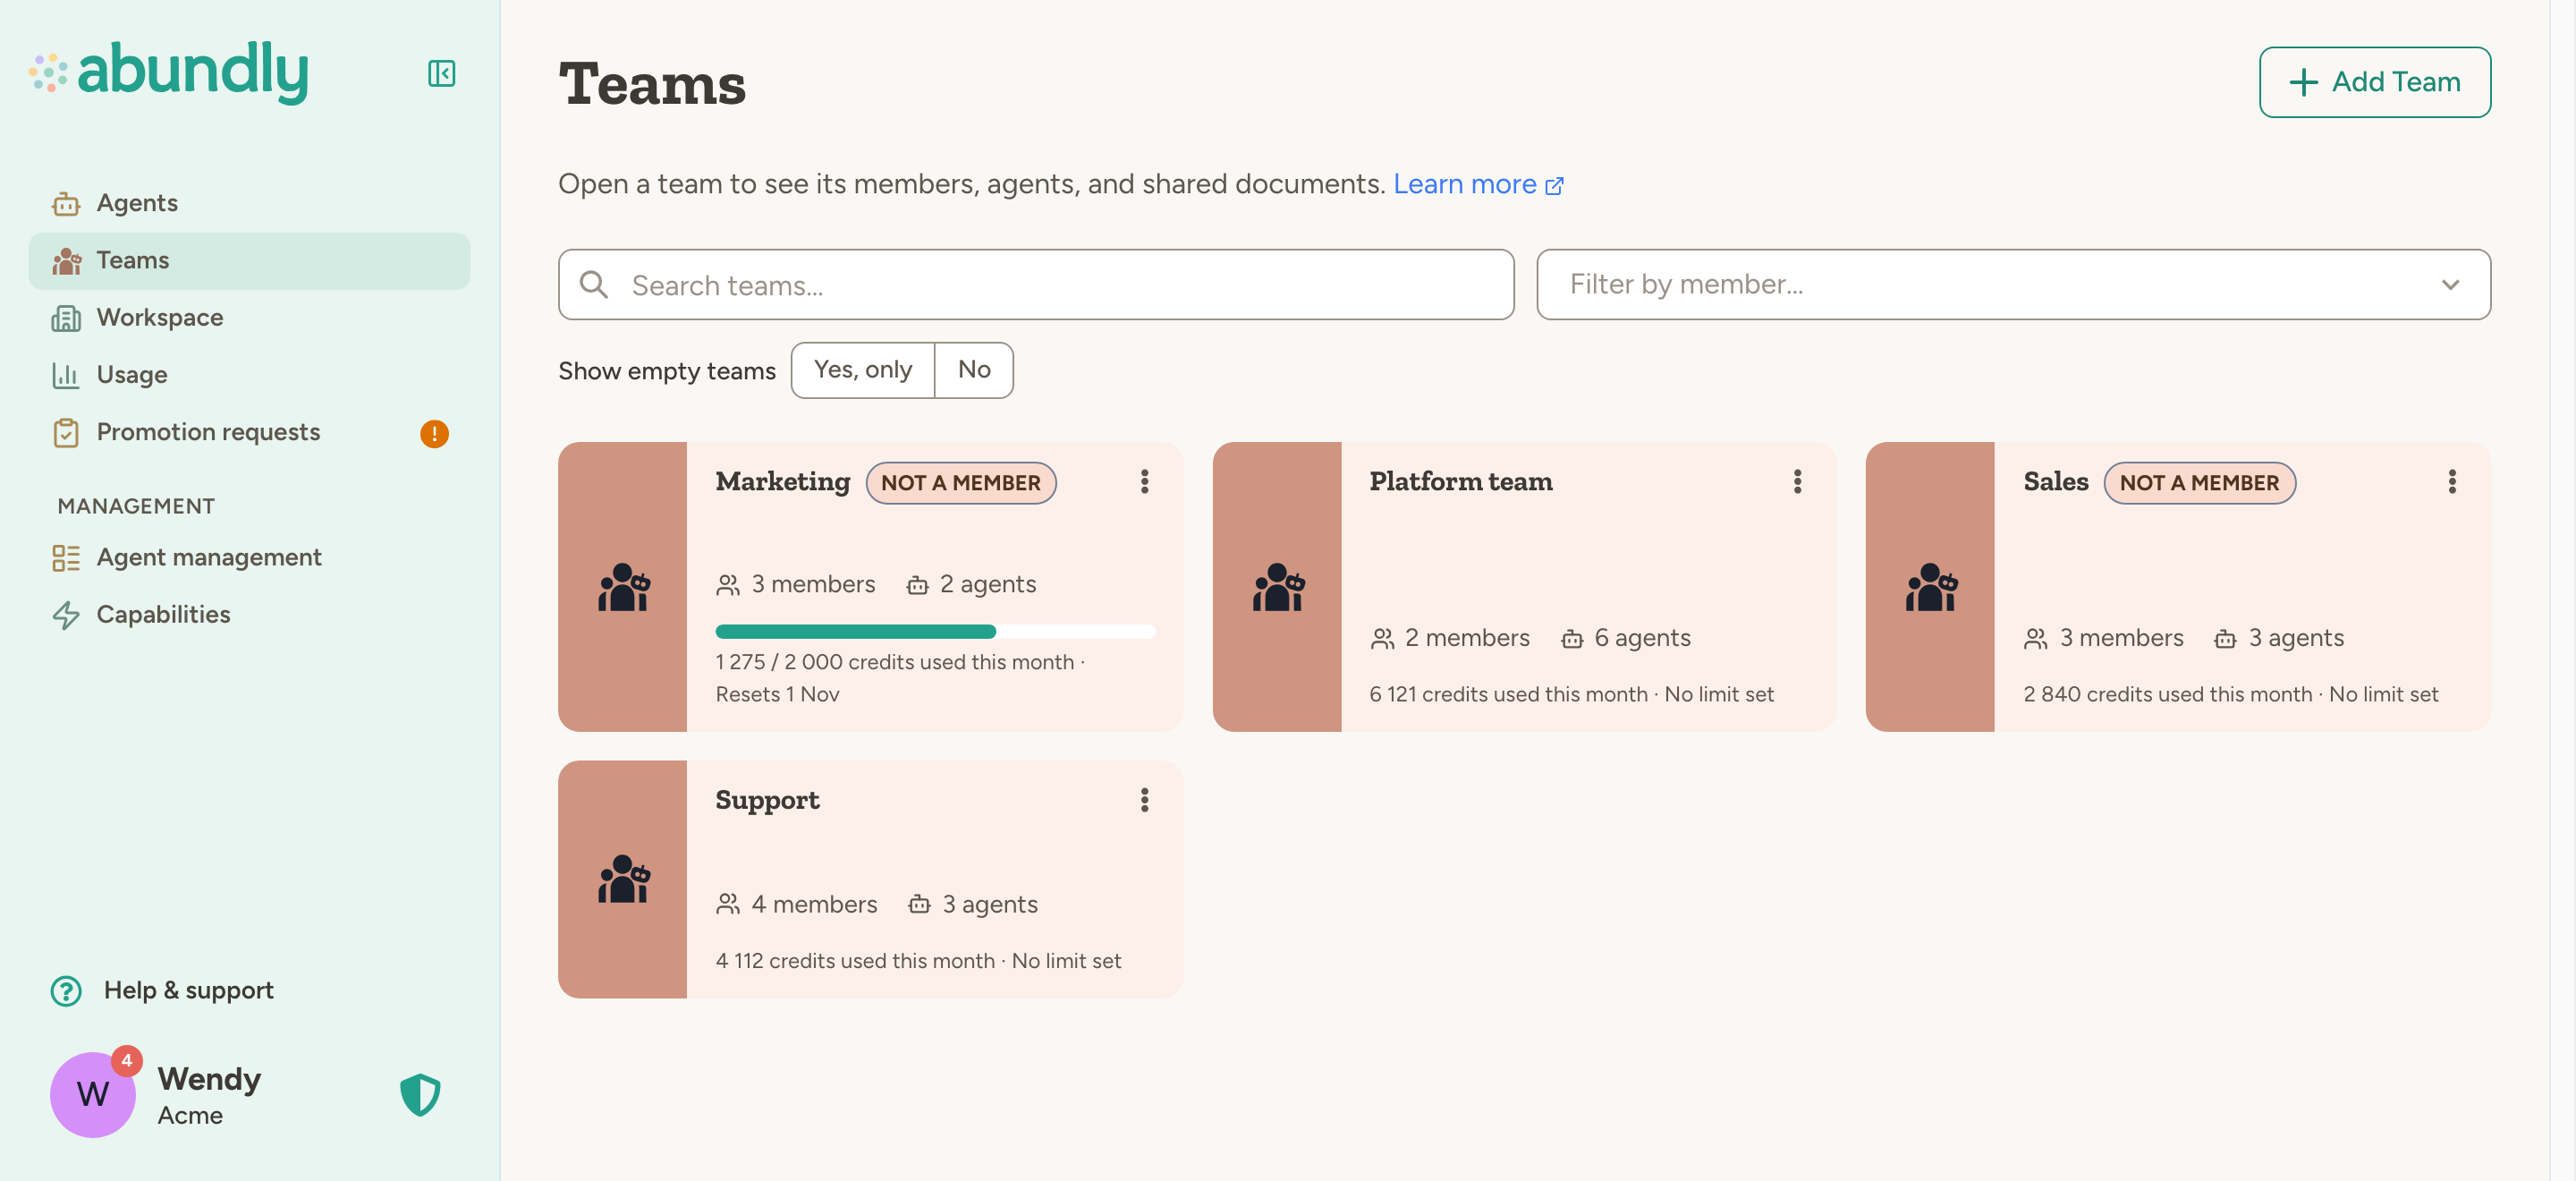This screenshot has width=2576, height=1181.
Task: Open Workspace from sidebar
Action: point(249,318)
